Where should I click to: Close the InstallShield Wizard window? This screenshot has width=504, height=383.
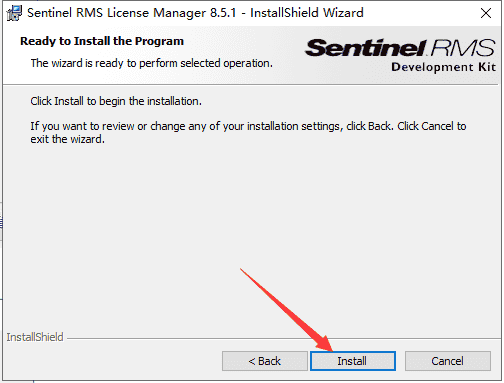[486, 13]
